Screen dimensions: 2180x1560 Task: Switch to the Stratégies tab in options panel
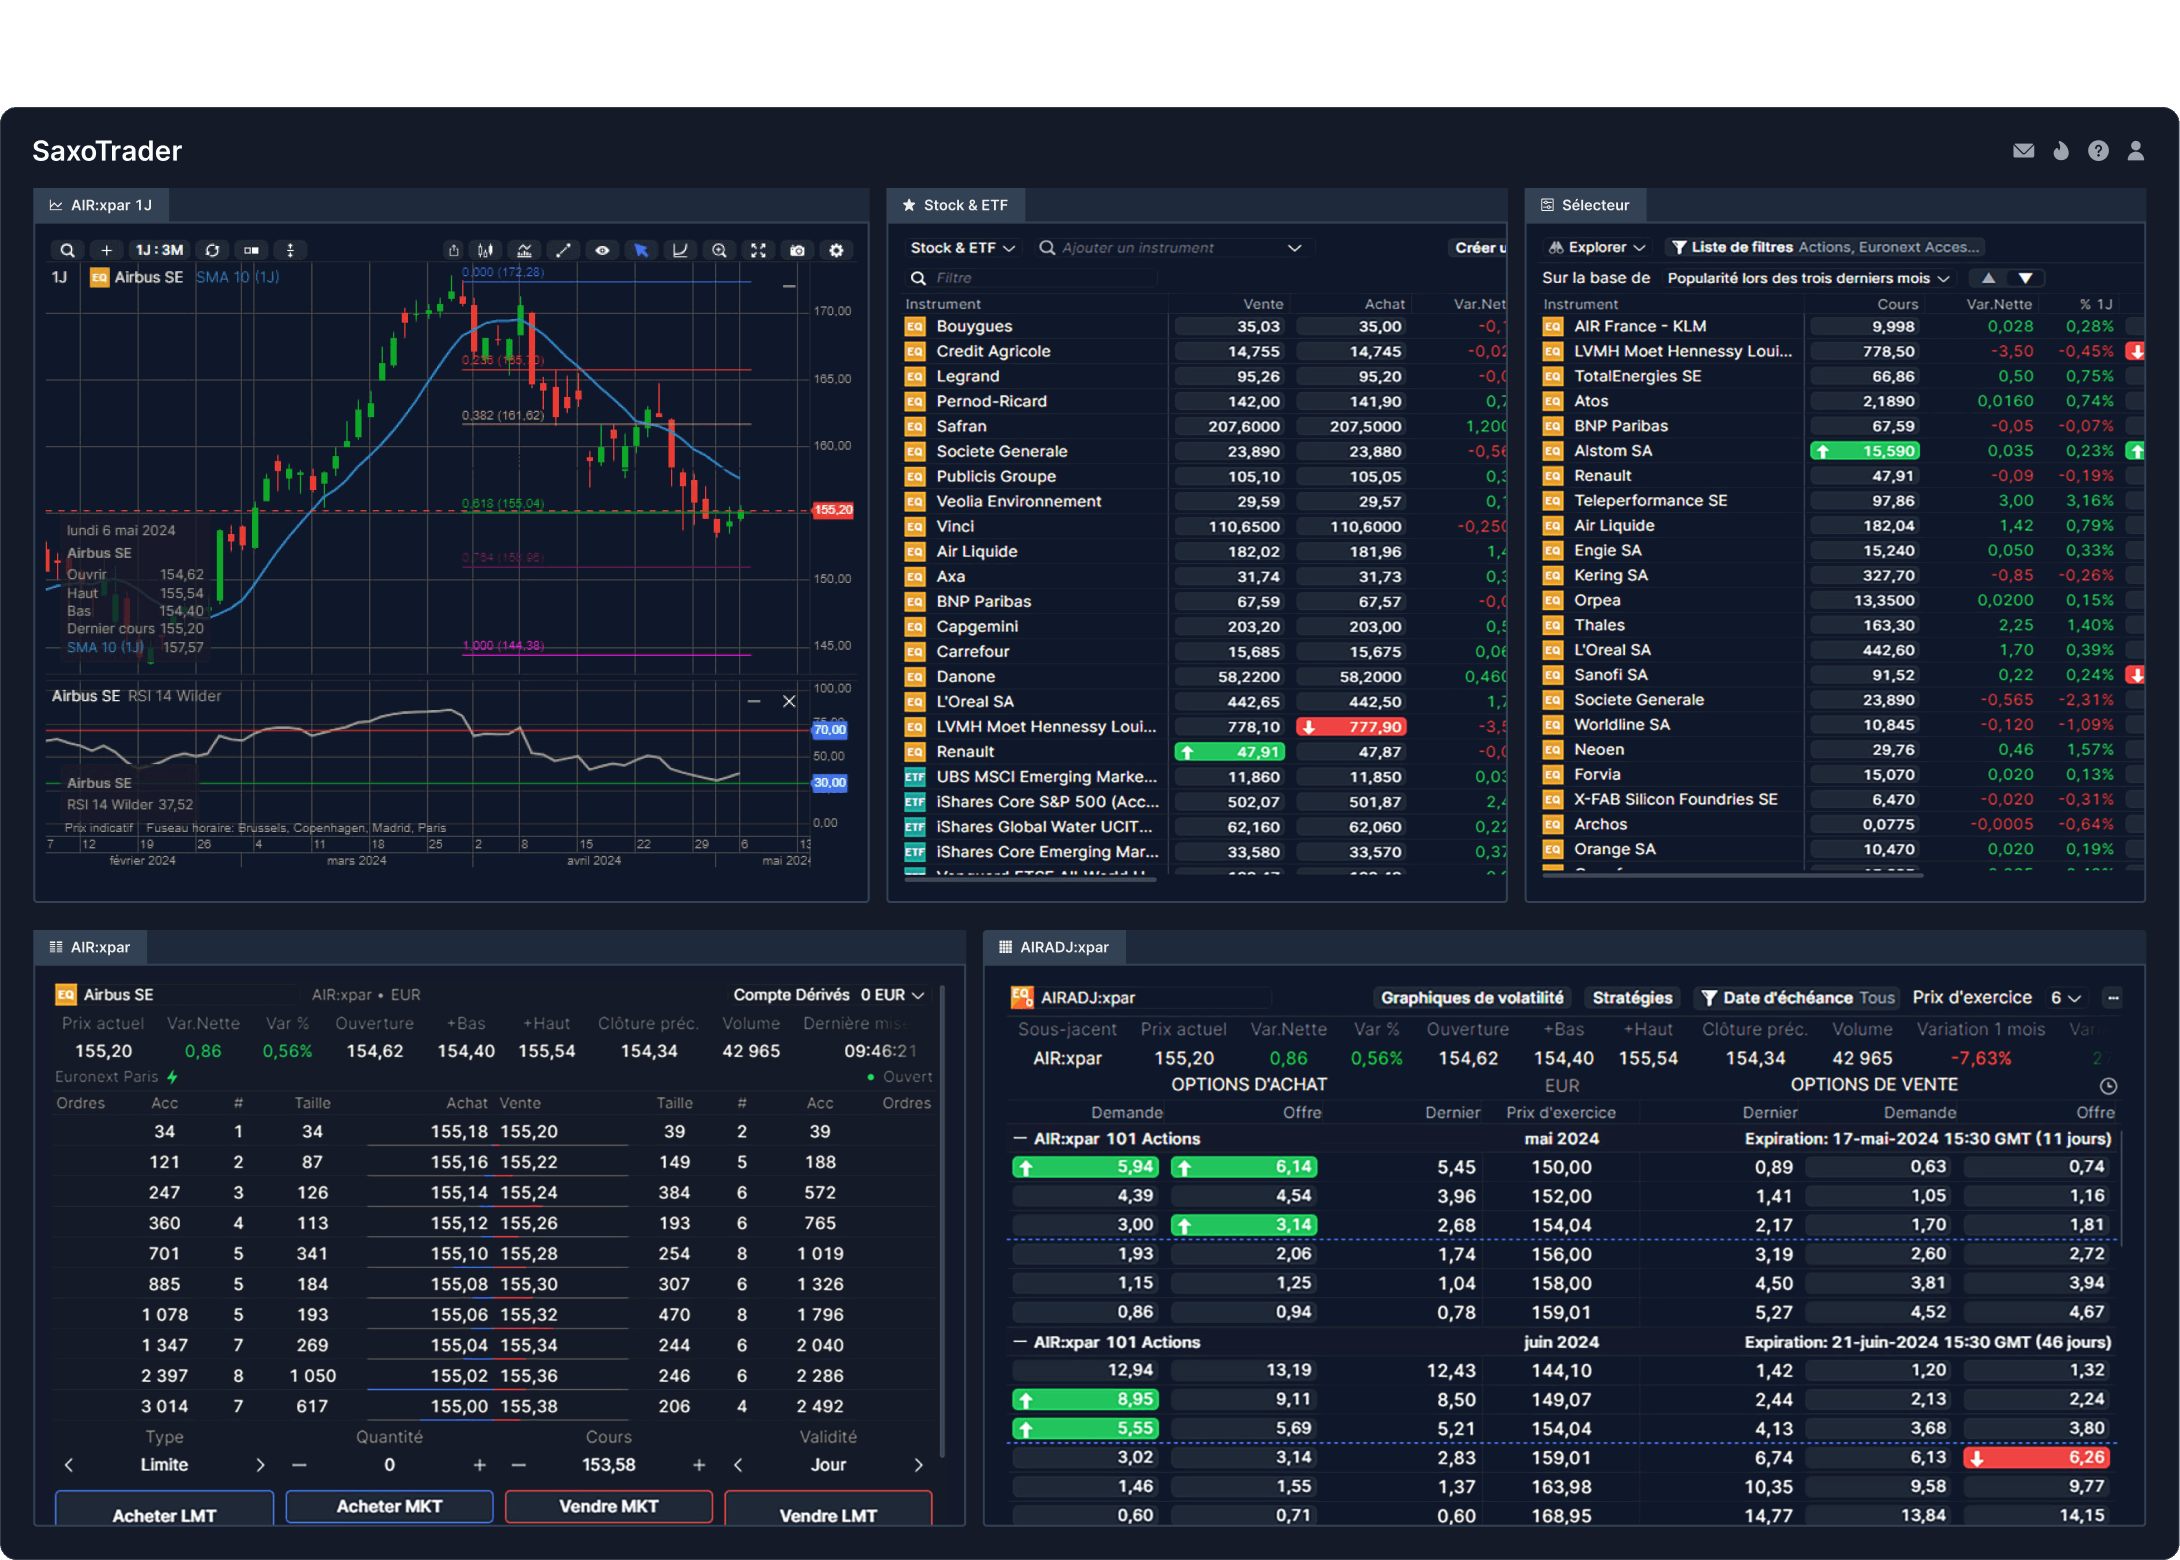(x=1633, y=996)
